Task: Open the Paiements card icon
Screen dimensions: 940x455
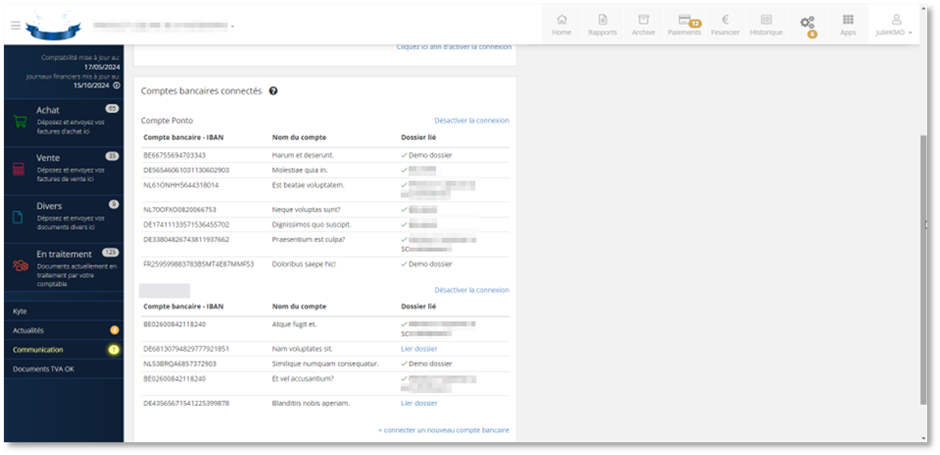Action: tap(684, 19)
